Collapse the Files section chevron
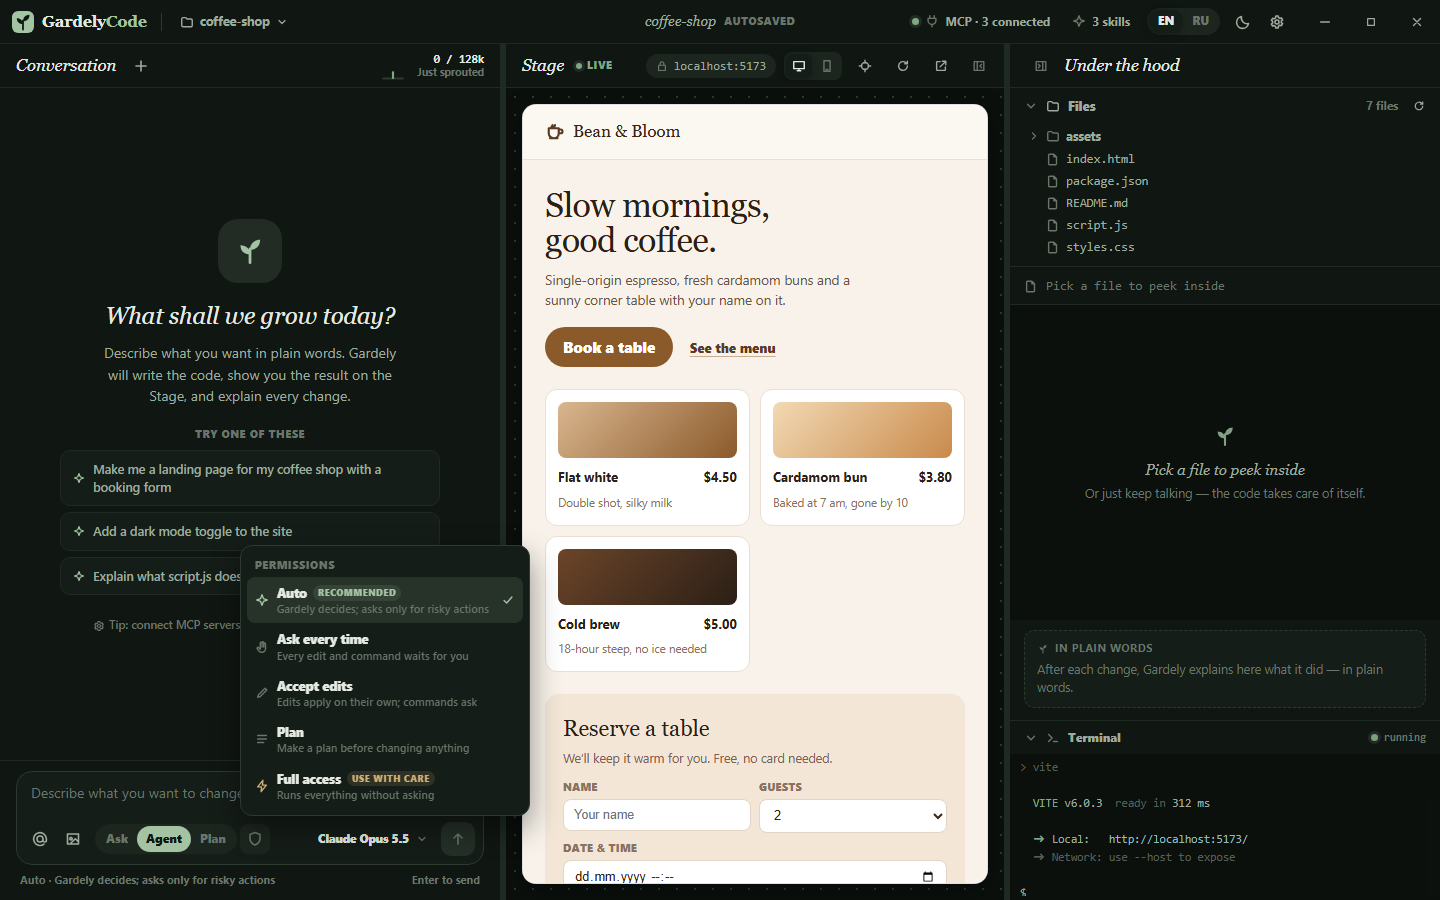Image resolution: width=1440 pixels, height=900 pixels. point(1031,106)
